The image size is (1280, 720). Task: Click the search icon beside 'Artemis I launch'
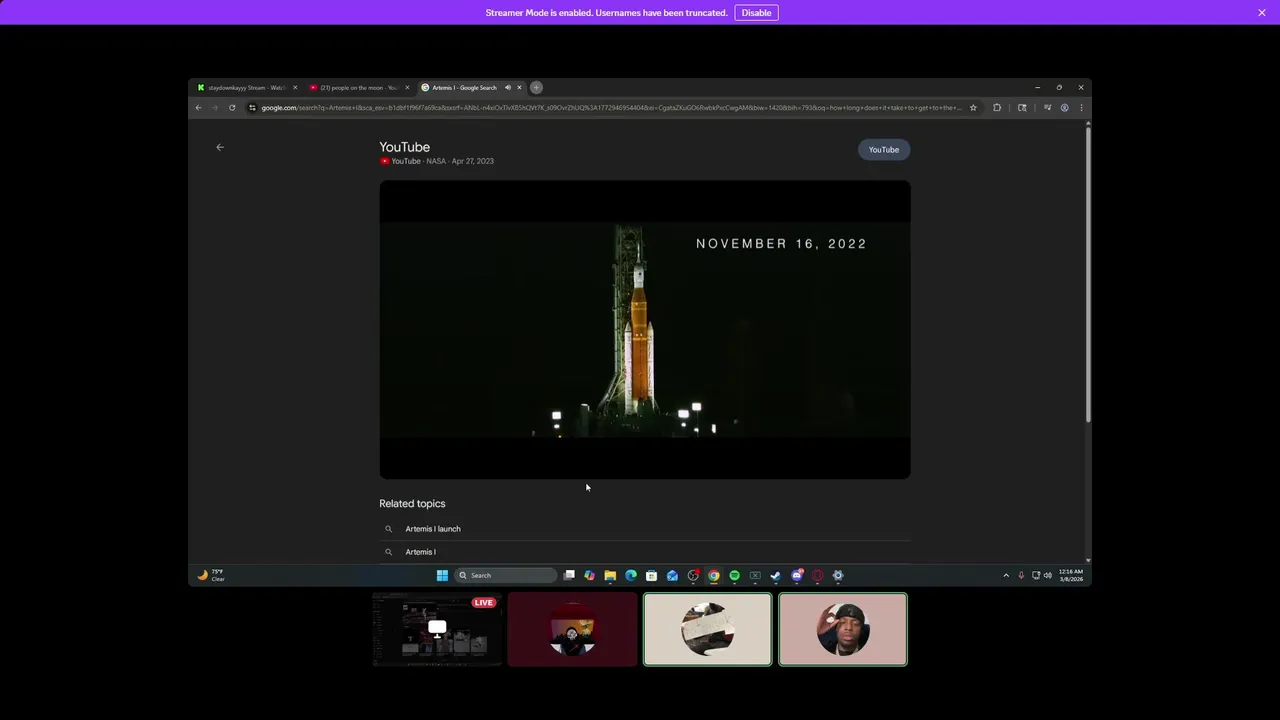388,529
